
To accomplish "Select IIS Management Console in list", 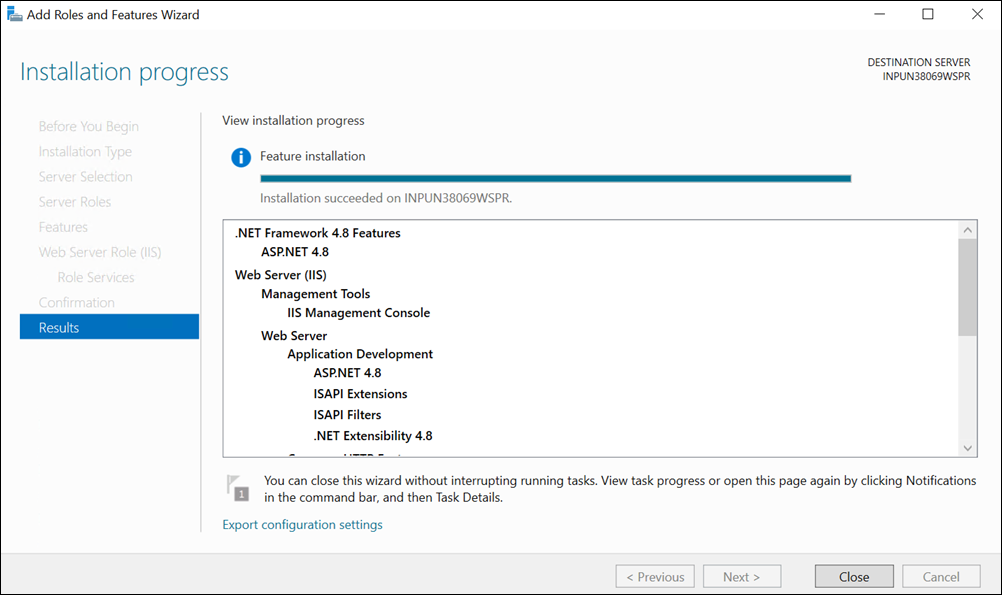I will pos(358,313).
